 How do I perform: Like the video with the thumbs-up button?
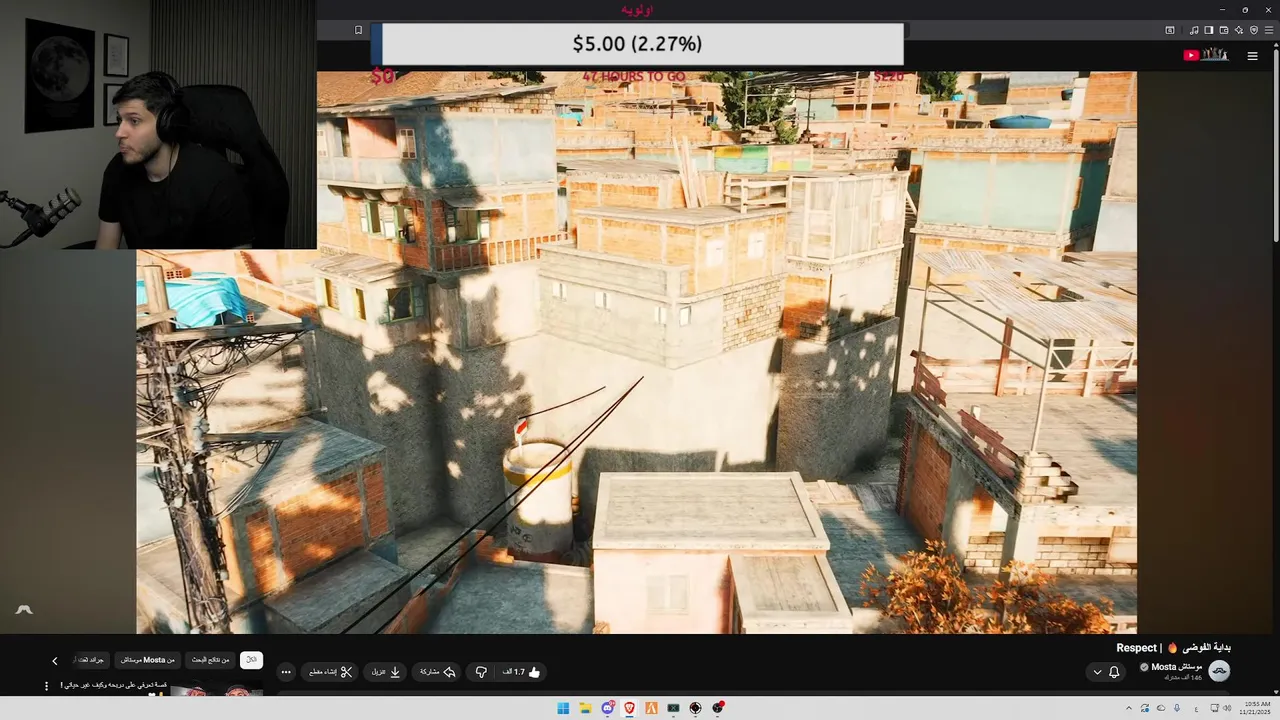click(523, 672)
